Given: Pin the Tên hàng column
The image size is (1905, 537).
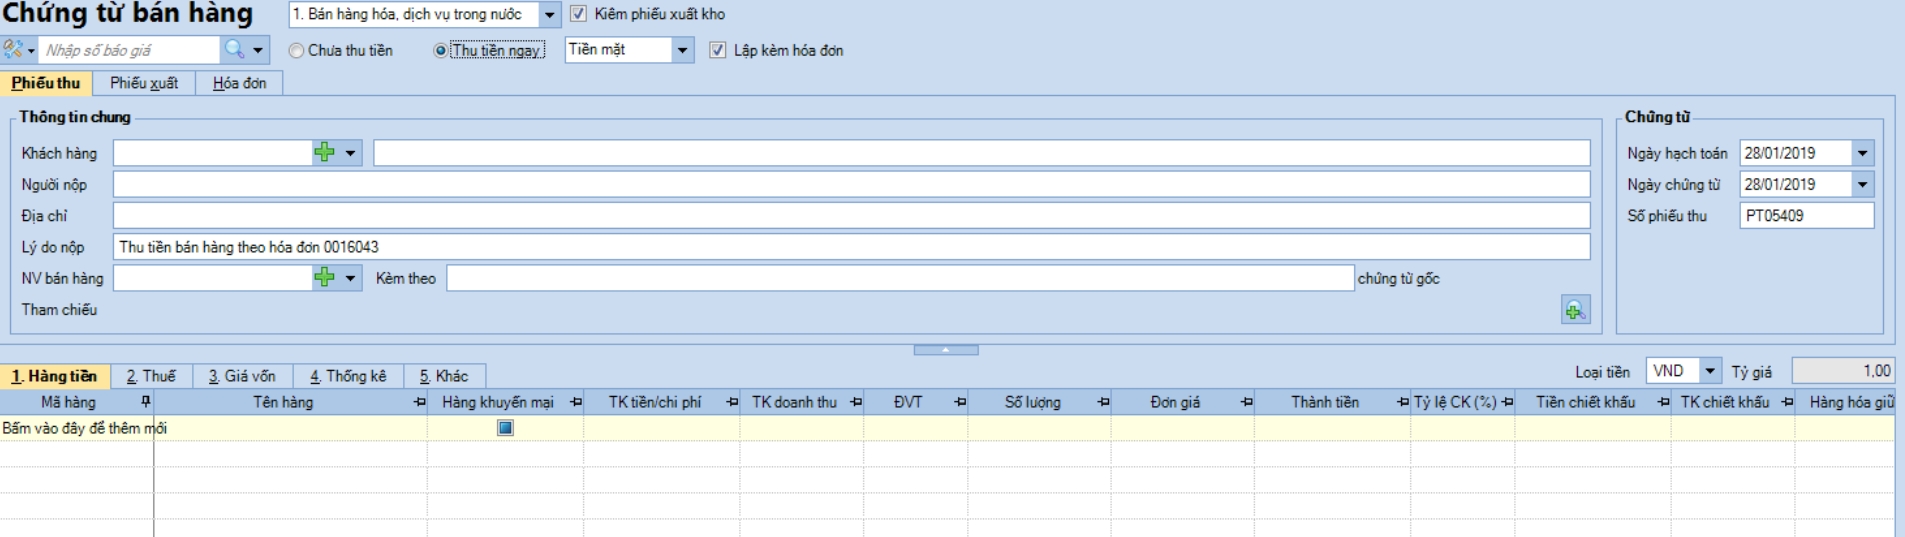Looking at the screenshot, I should 419,402.
